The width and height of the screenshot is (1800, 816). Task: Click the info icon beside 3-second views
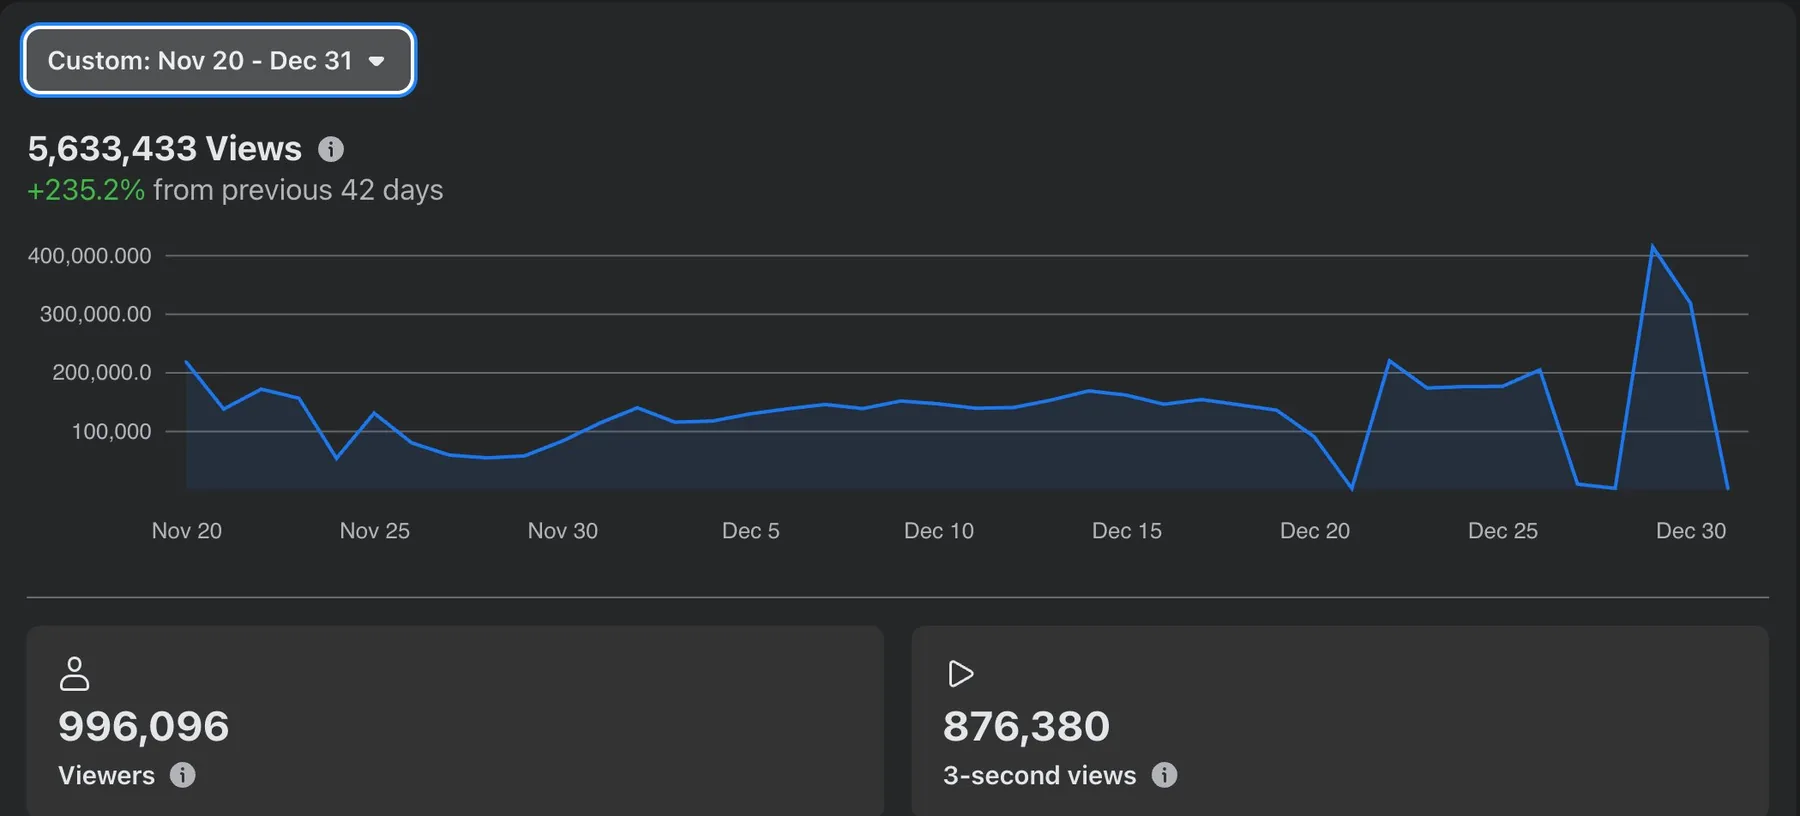pyautogui.click(x=1164, y=775)
